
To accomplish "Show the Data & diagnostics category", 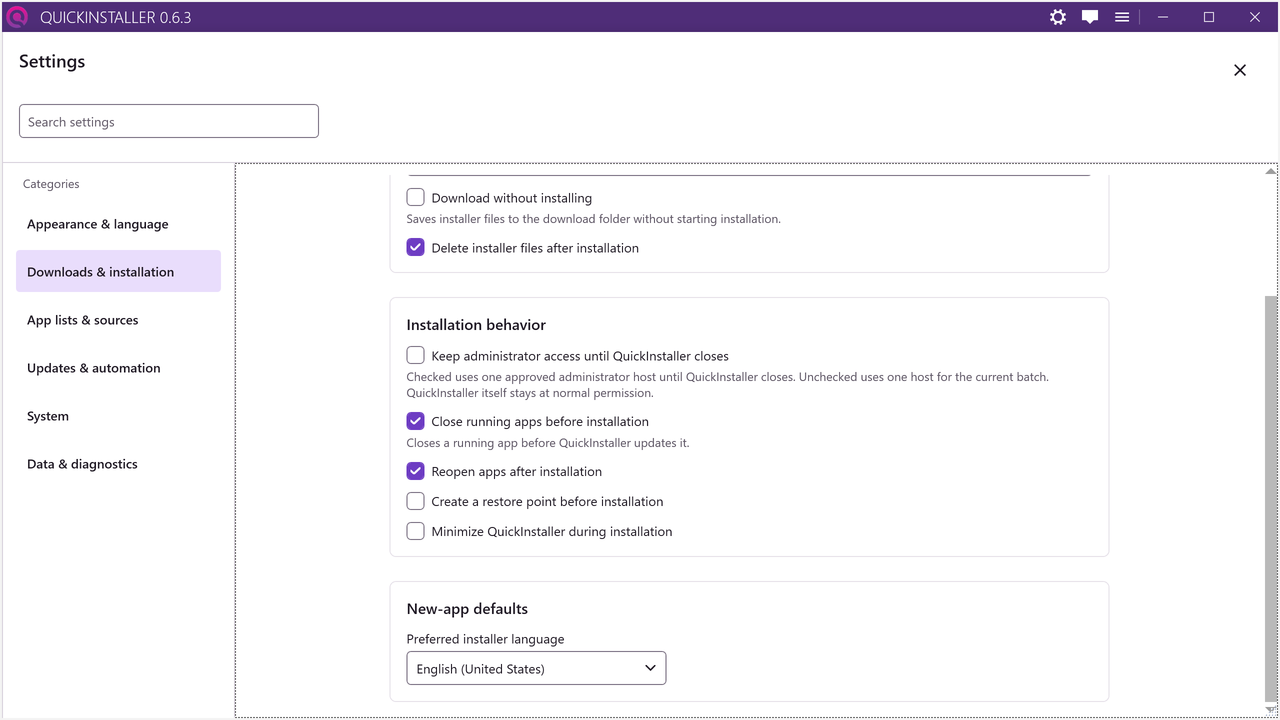I will click(118, 464).
